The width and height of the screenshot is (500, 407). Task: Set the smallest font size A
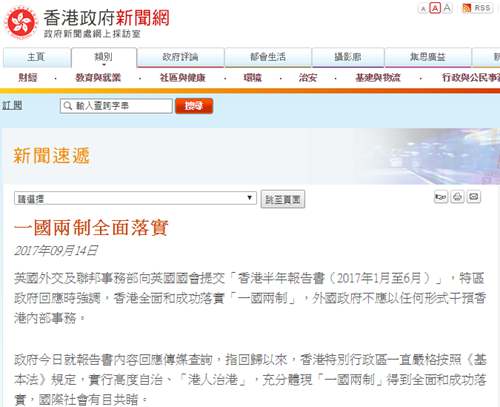pyautogui.click(x=423, y=9)
